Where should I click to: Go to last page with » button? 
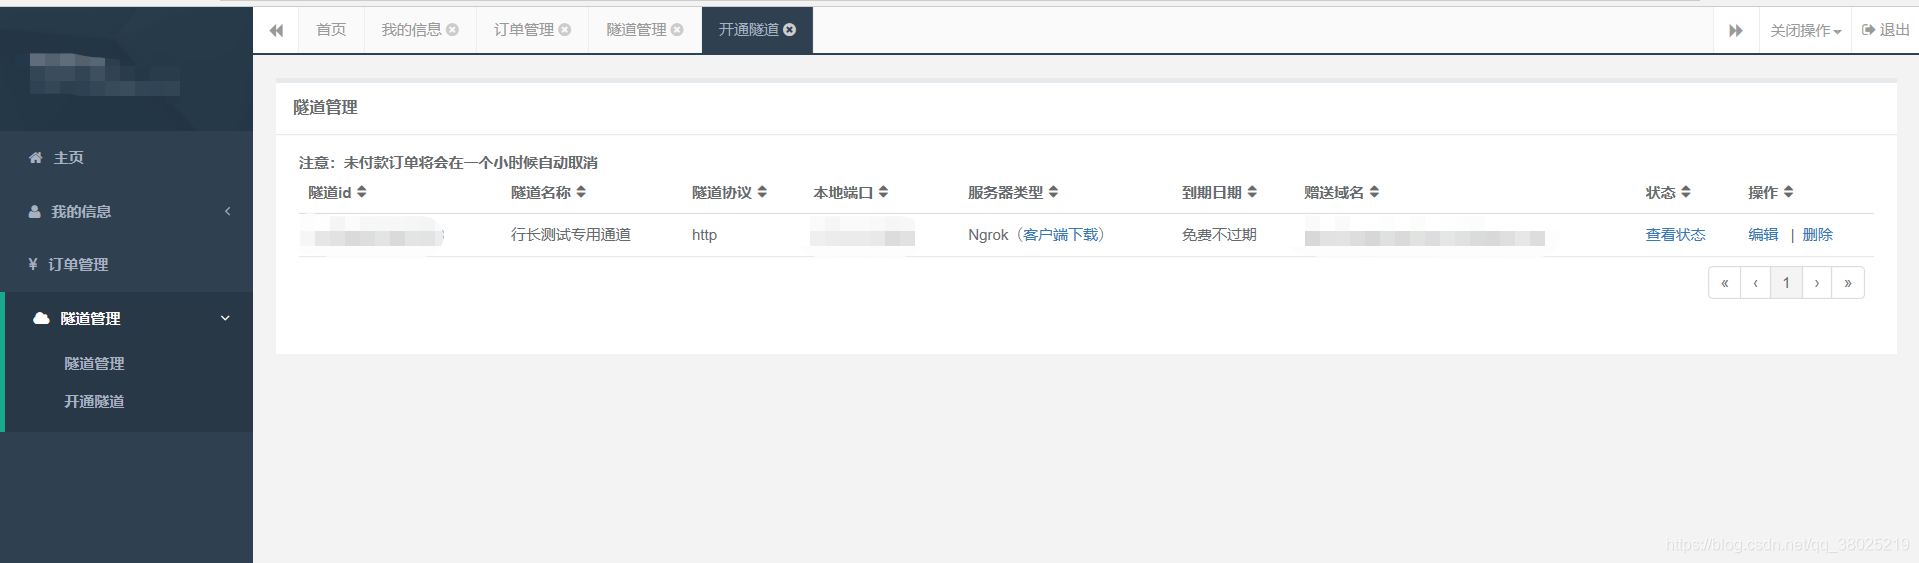pos(1848,283)
